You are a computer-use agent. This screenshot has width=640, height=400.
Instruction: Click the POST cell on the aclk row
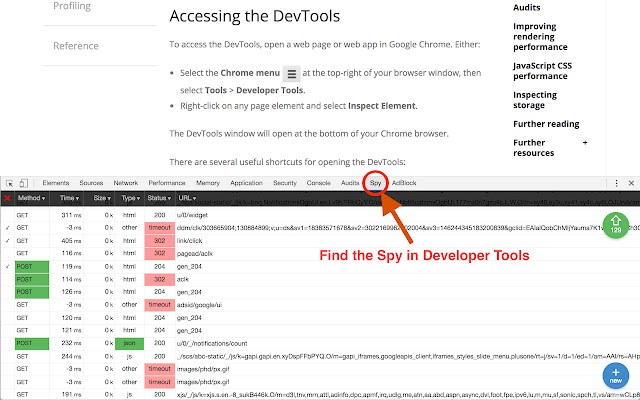(x=32, y=279)
